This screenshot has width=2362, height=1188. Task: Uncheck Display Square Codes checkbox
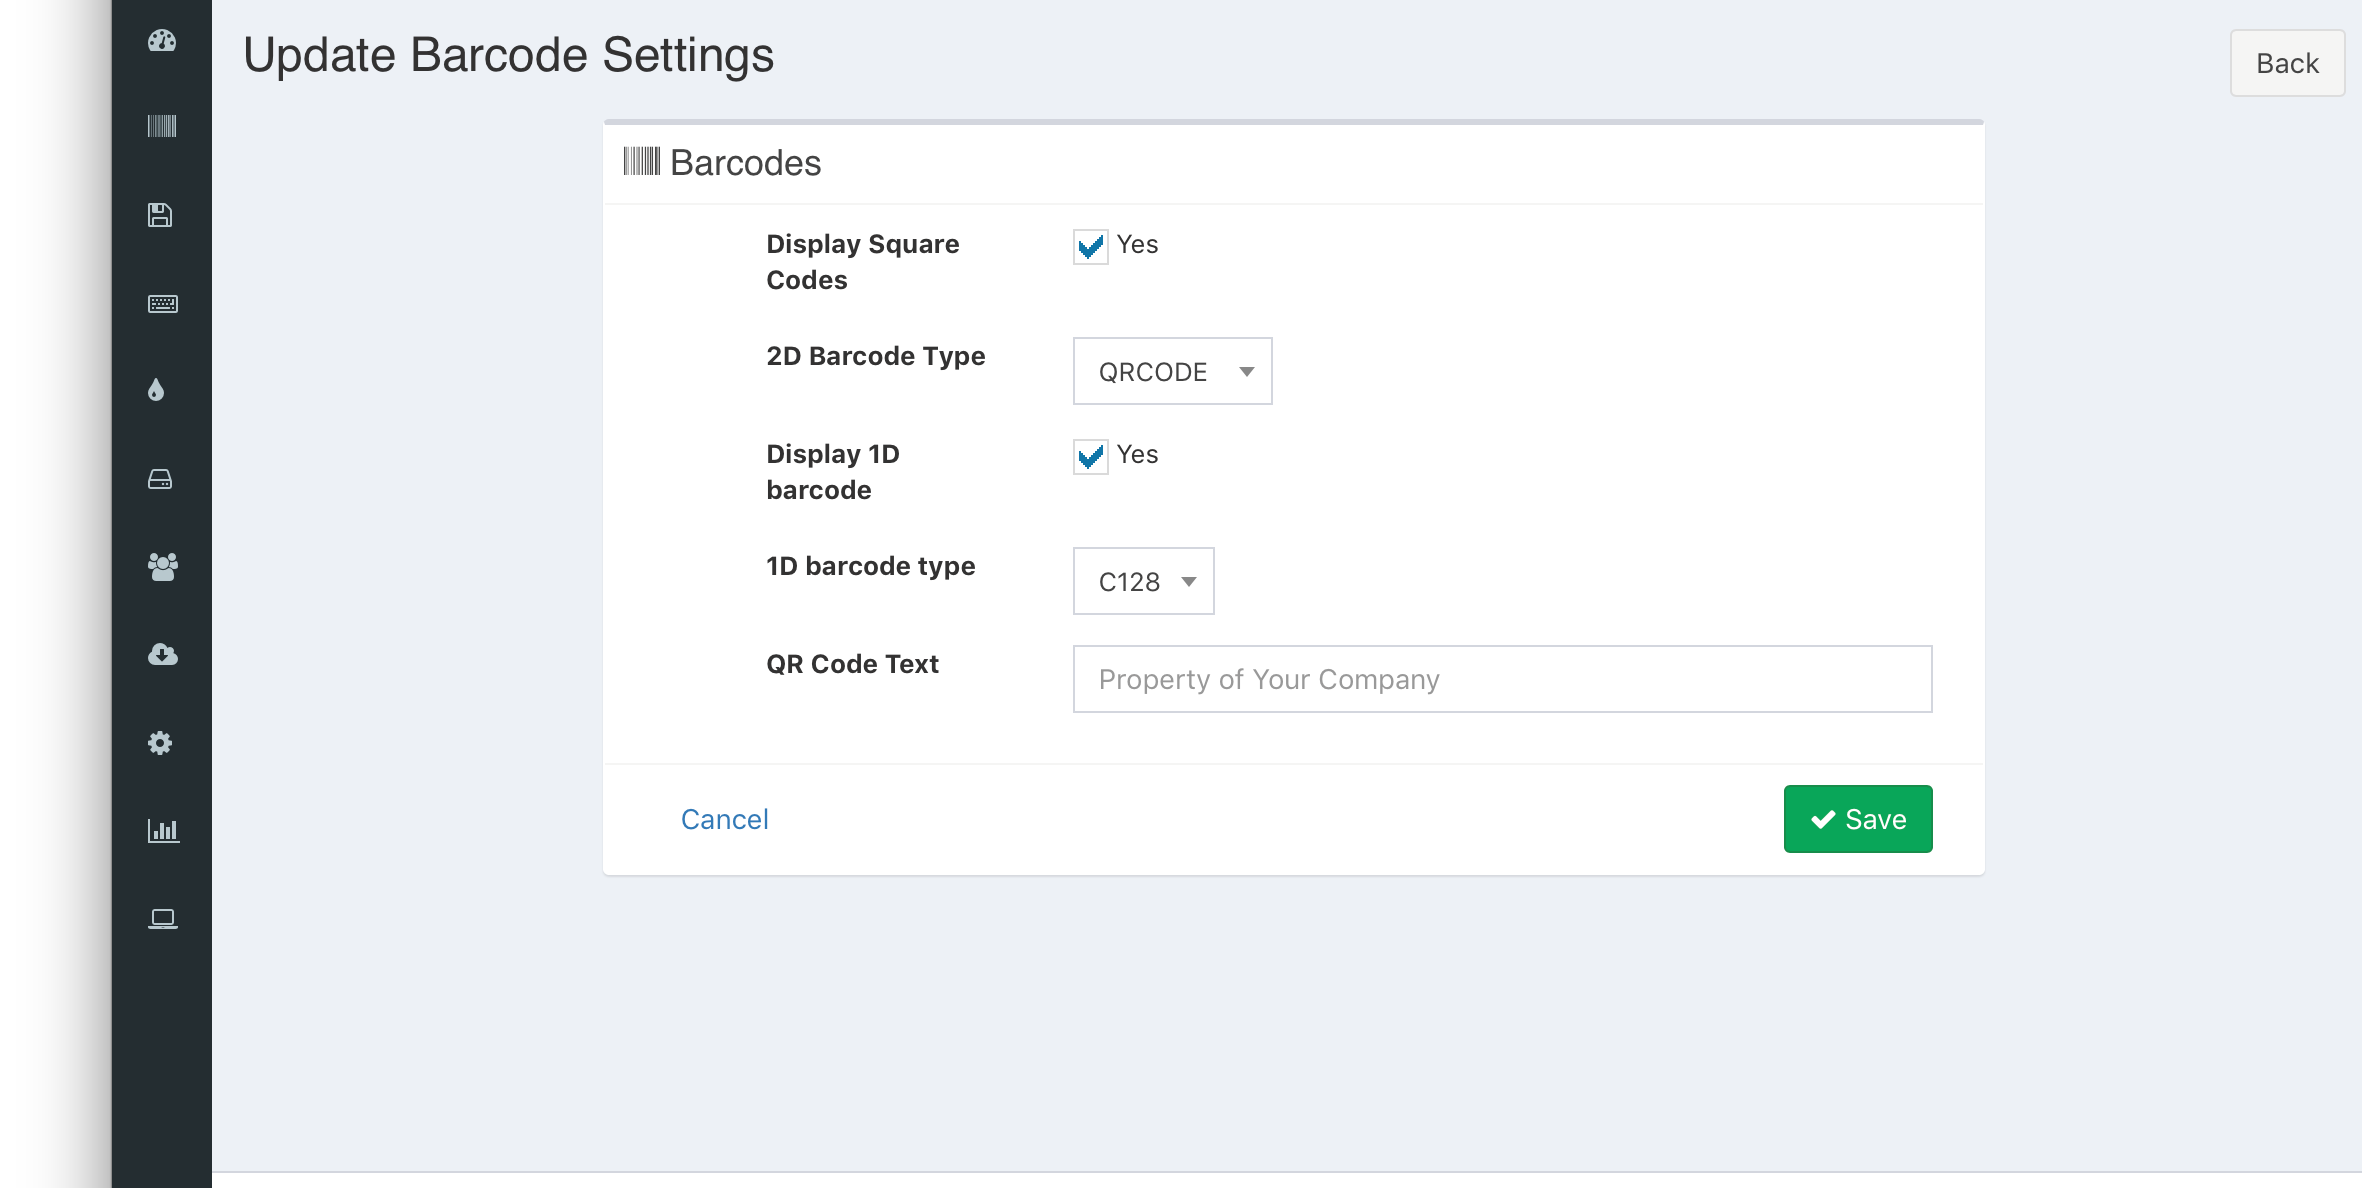point(1090,246)
